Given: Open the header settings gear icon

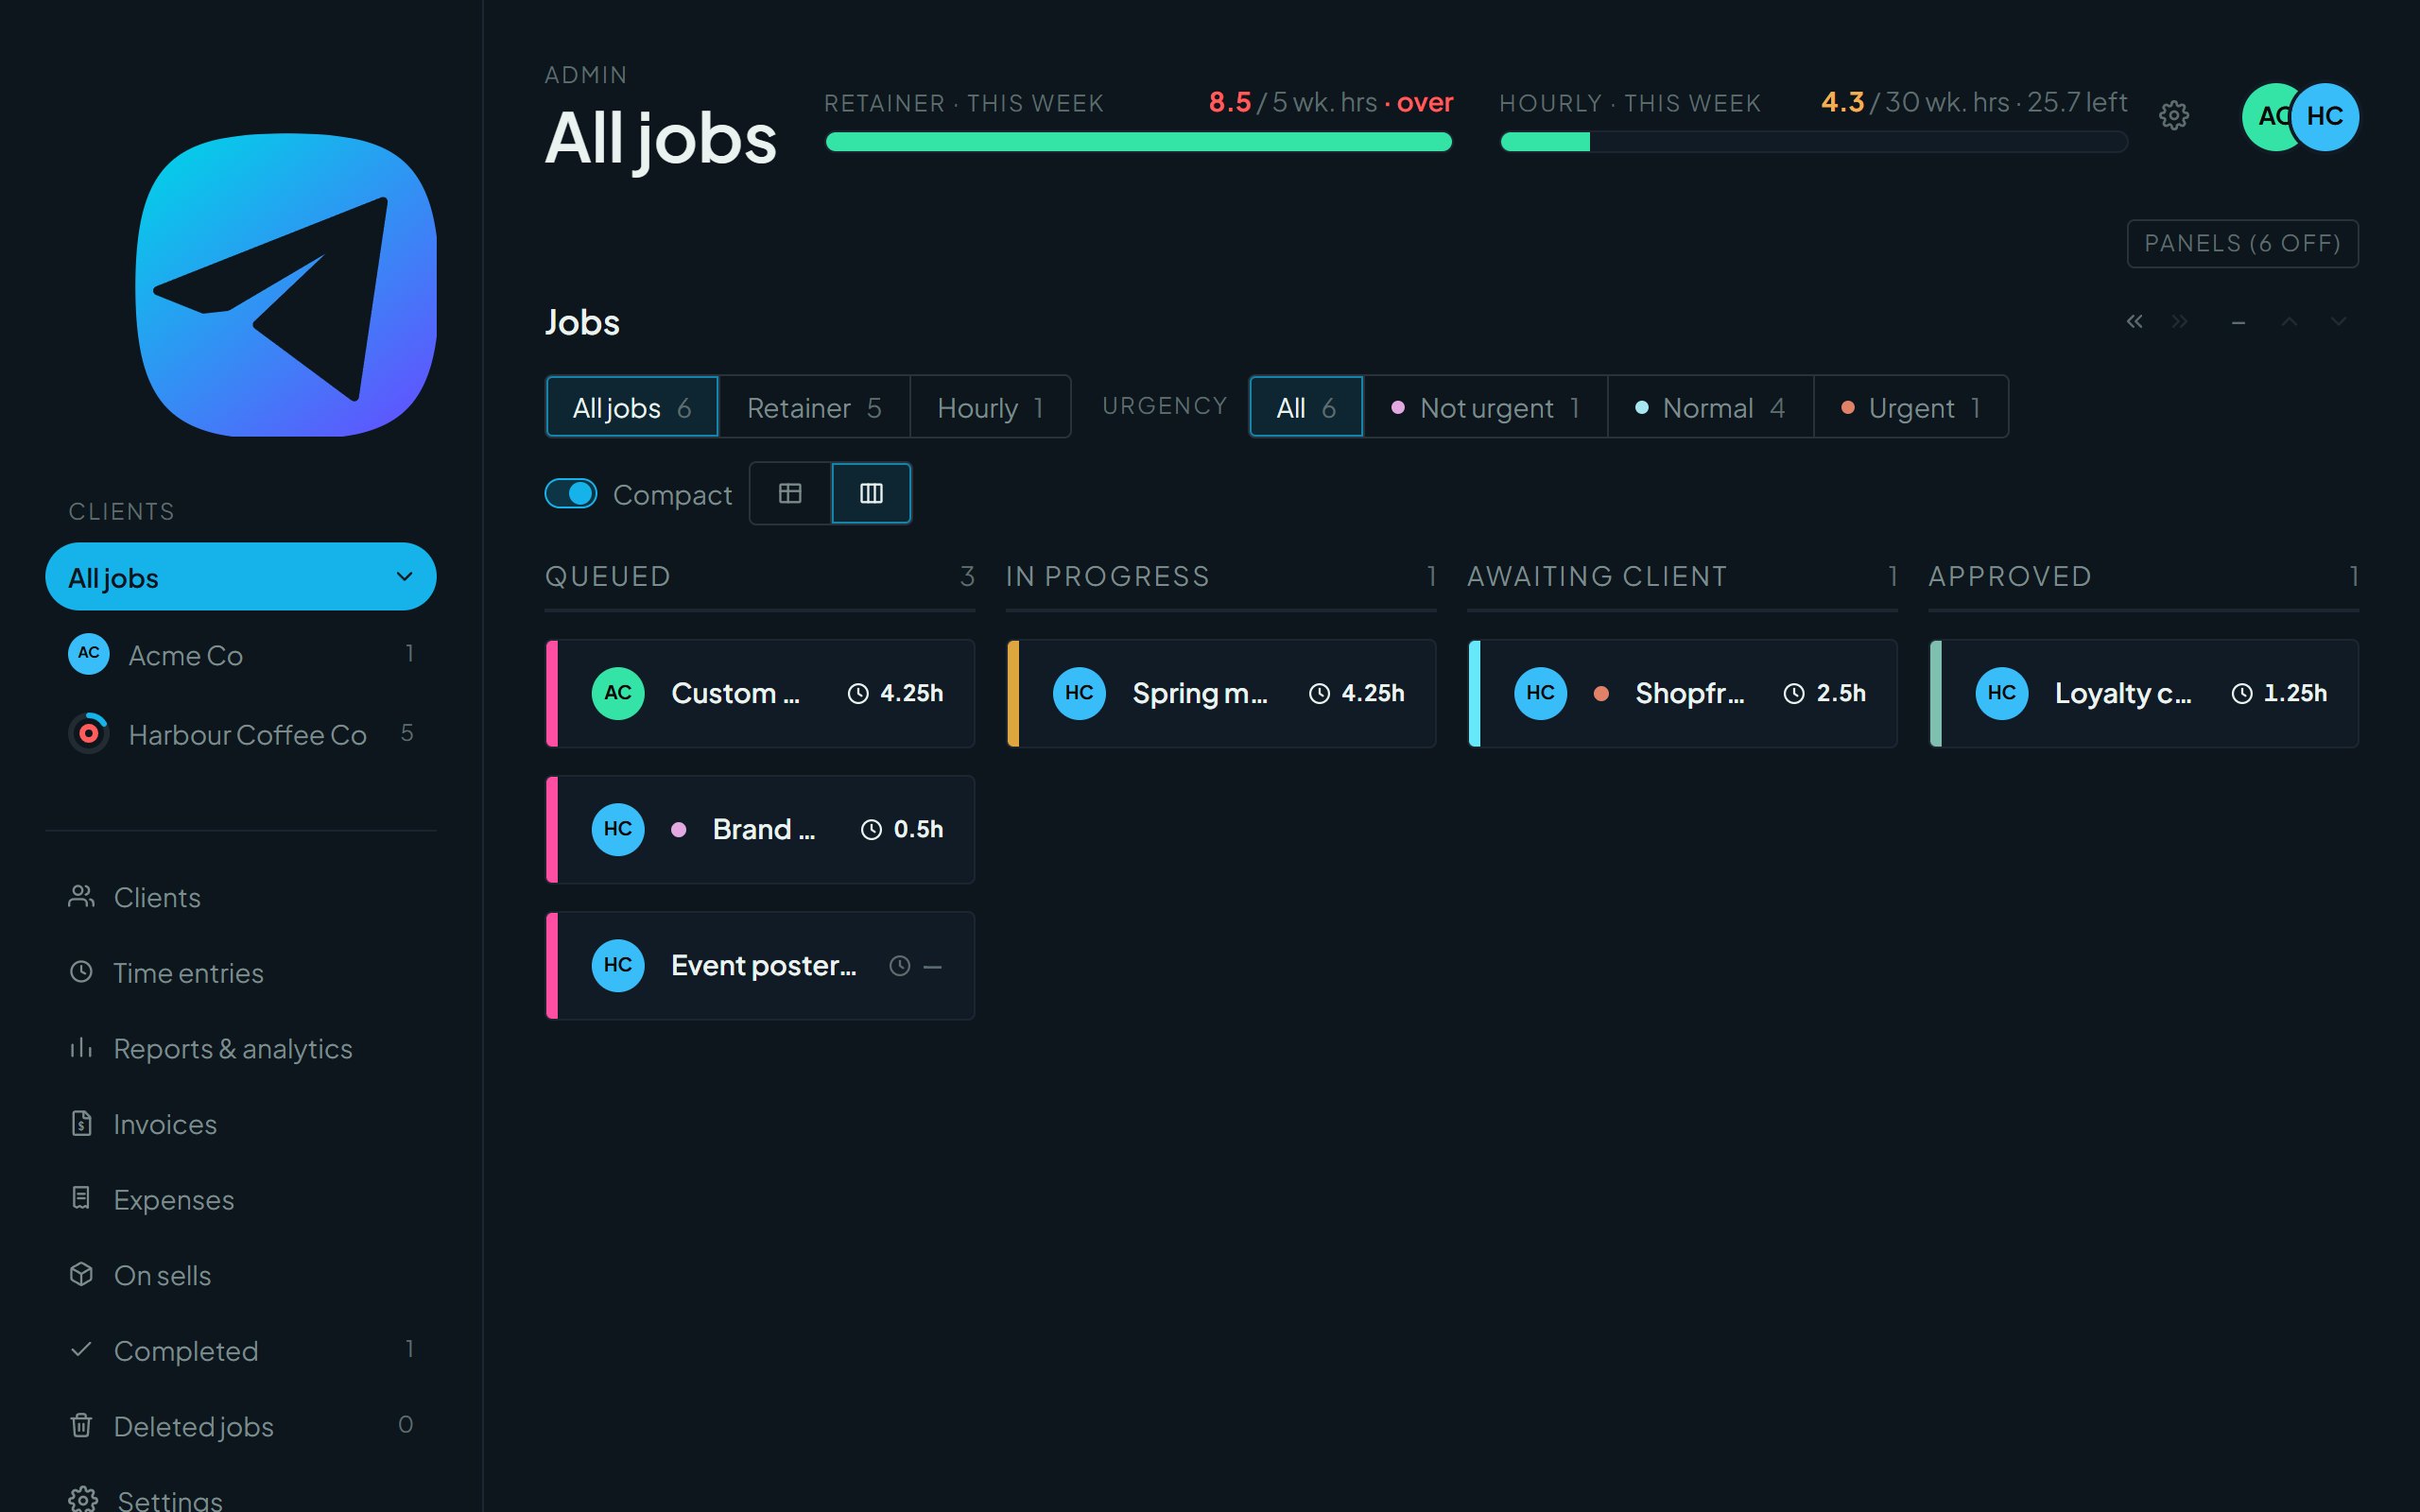Looking at the screenshot, I should click(2173, 115).
